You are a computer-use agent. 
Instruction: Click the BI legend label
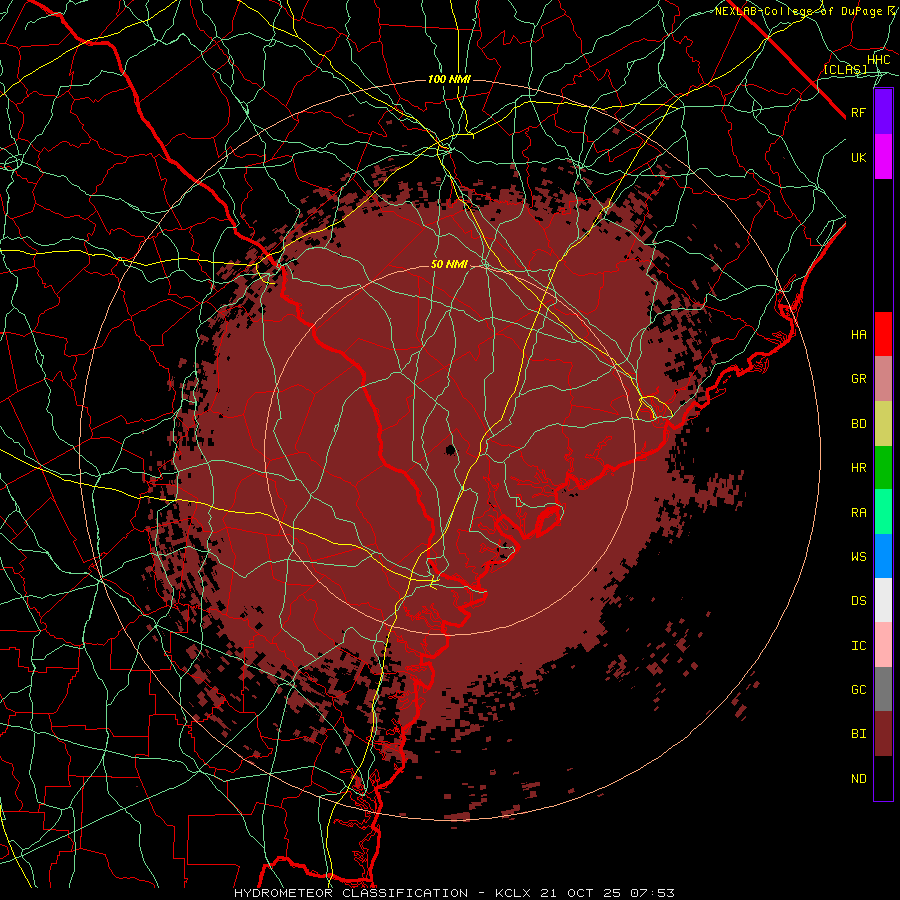(859, 734)
